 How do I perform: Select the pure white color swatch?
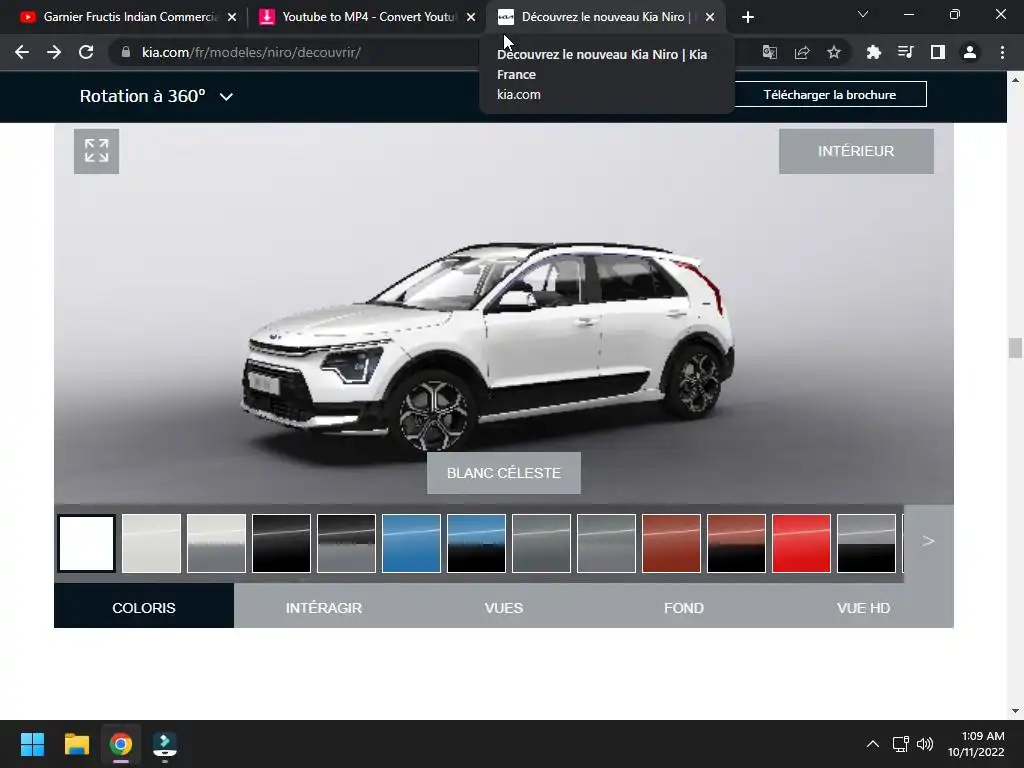86,543
